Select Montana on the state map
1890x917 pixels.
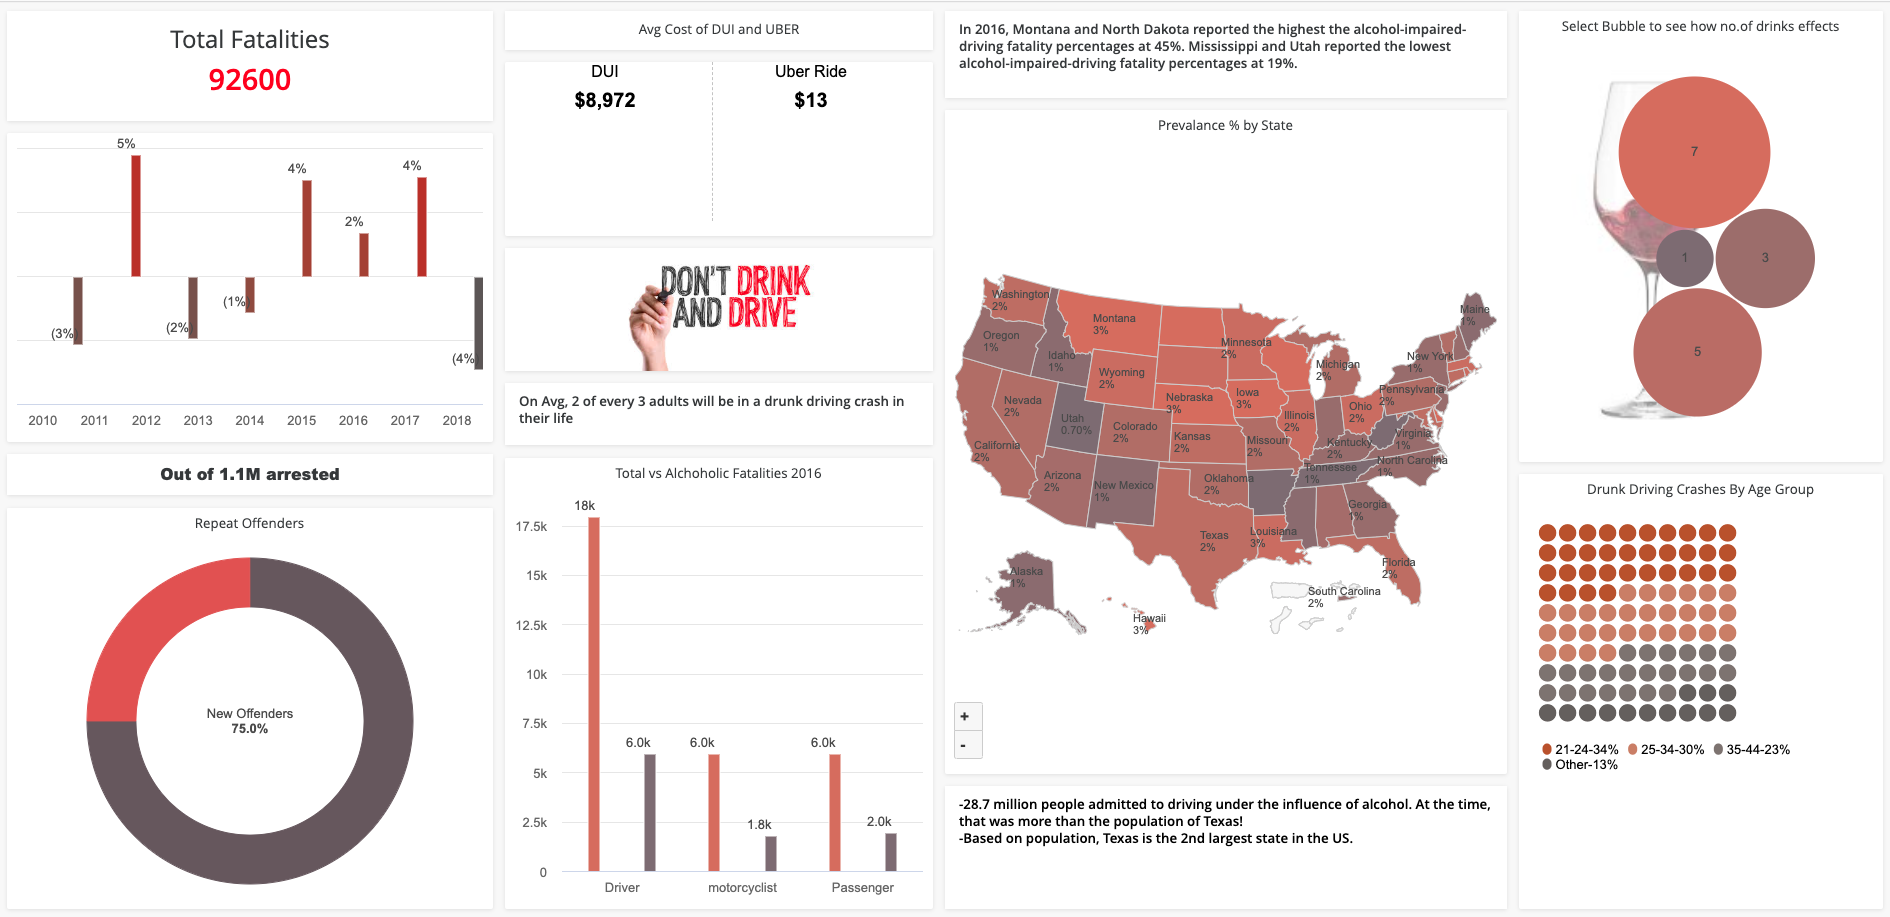pyautogui.click(x=1110, y=320)
